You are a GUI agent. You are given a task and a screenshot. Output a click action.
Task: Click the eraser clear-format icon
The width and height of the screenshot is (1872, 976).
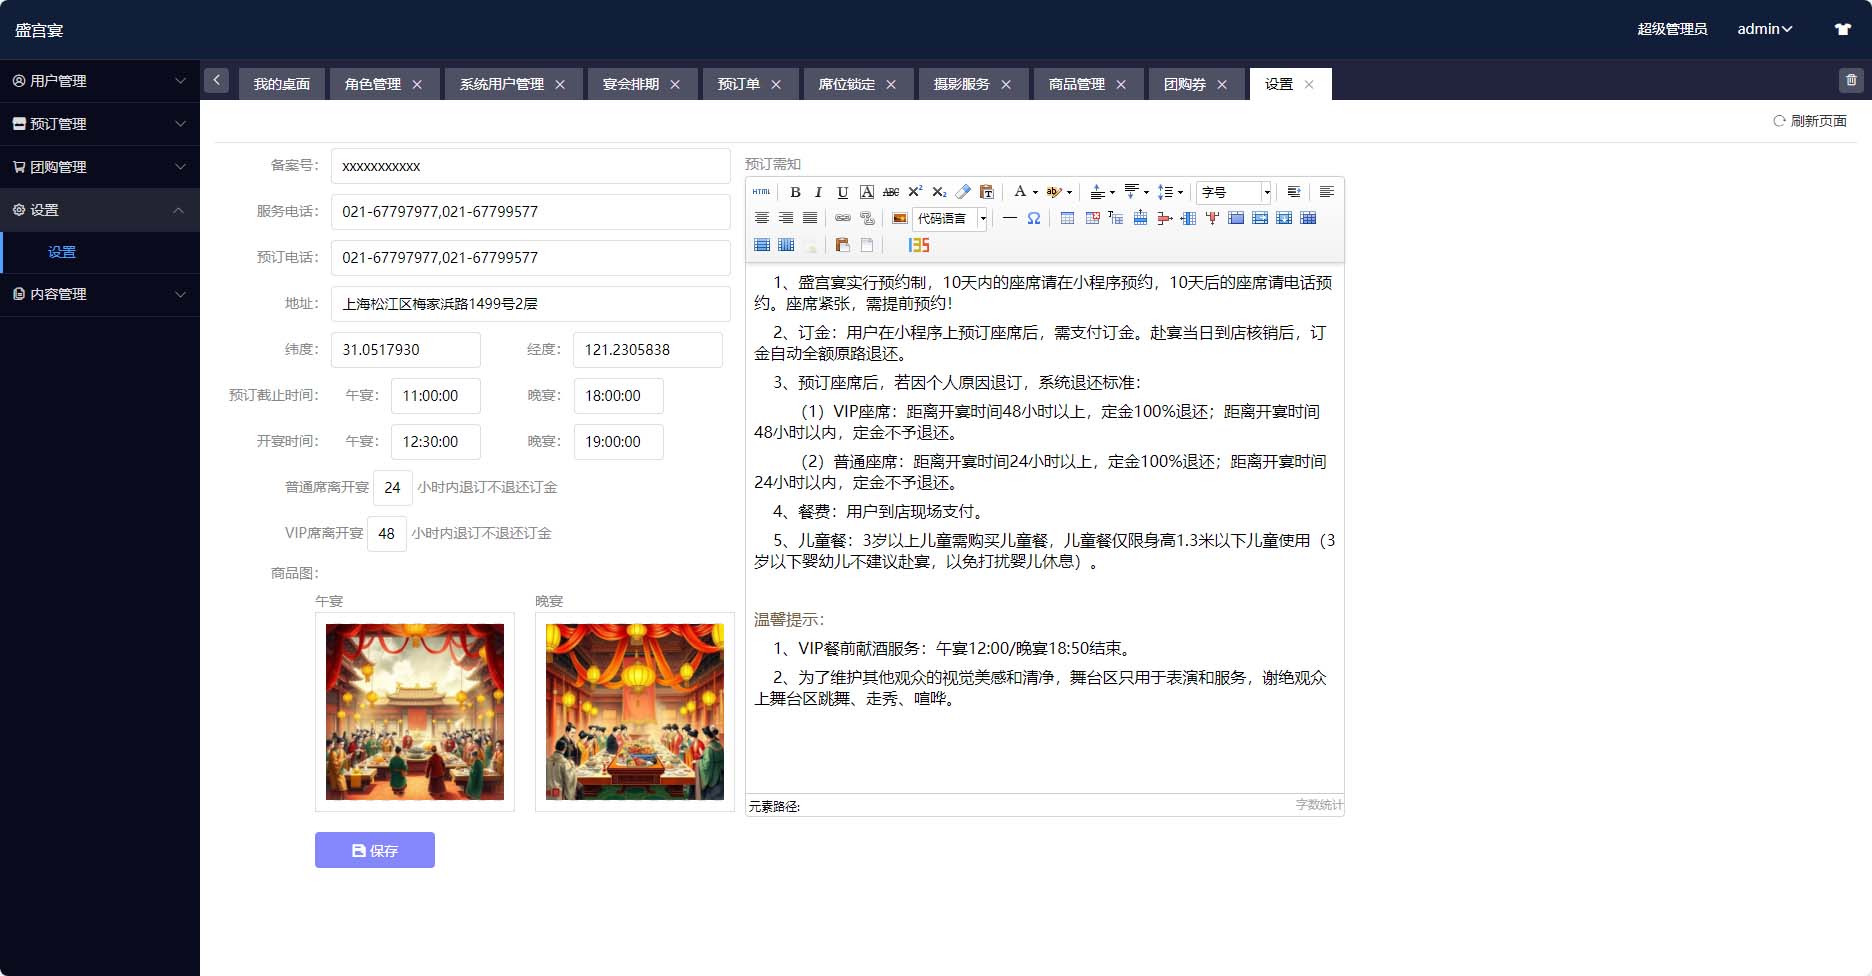click(x=962, y=192)
